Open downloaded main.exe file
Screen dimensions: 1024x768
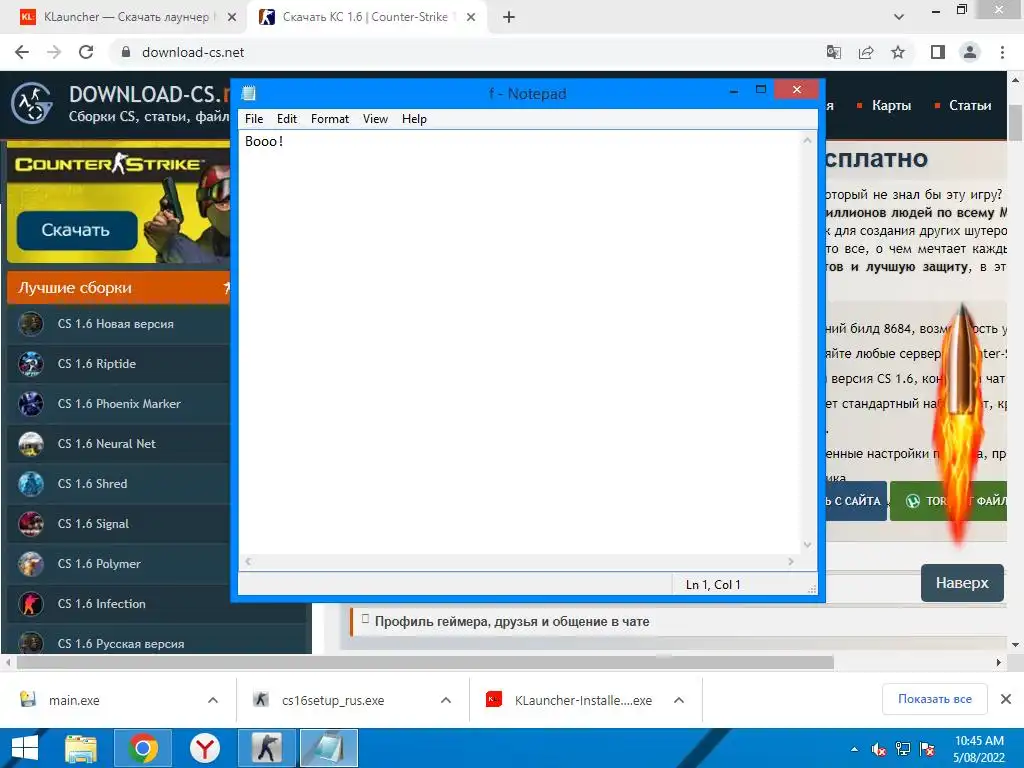[x=74, y=700]
